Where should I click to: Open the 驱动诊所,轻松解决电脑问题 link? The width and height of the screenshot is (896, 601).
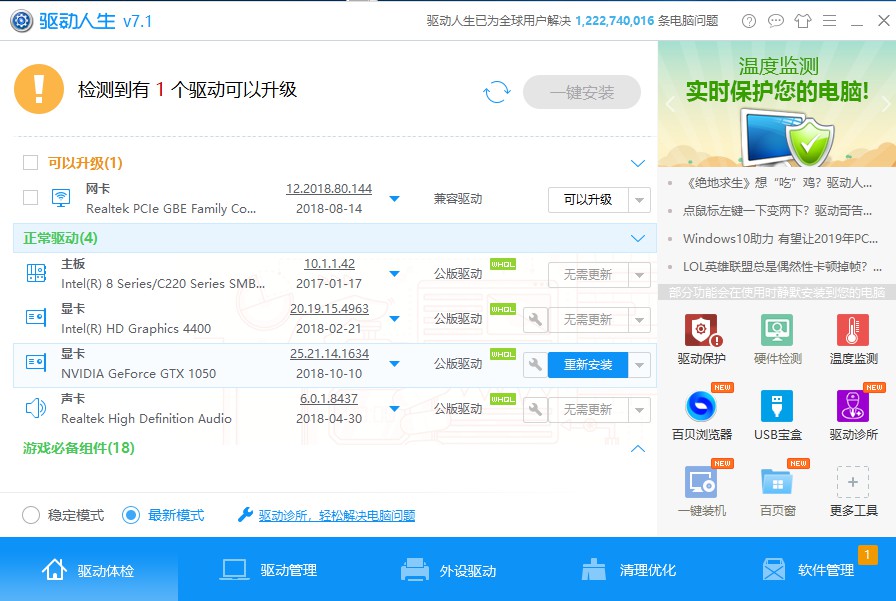(337, 515)
